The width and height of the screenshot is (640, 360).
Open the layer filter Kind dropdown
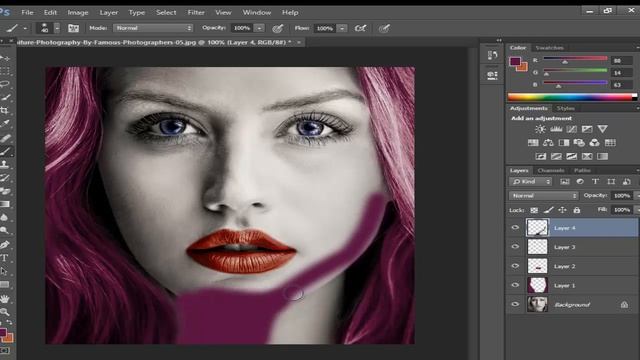pyautogui.click(x=530, y=182)
